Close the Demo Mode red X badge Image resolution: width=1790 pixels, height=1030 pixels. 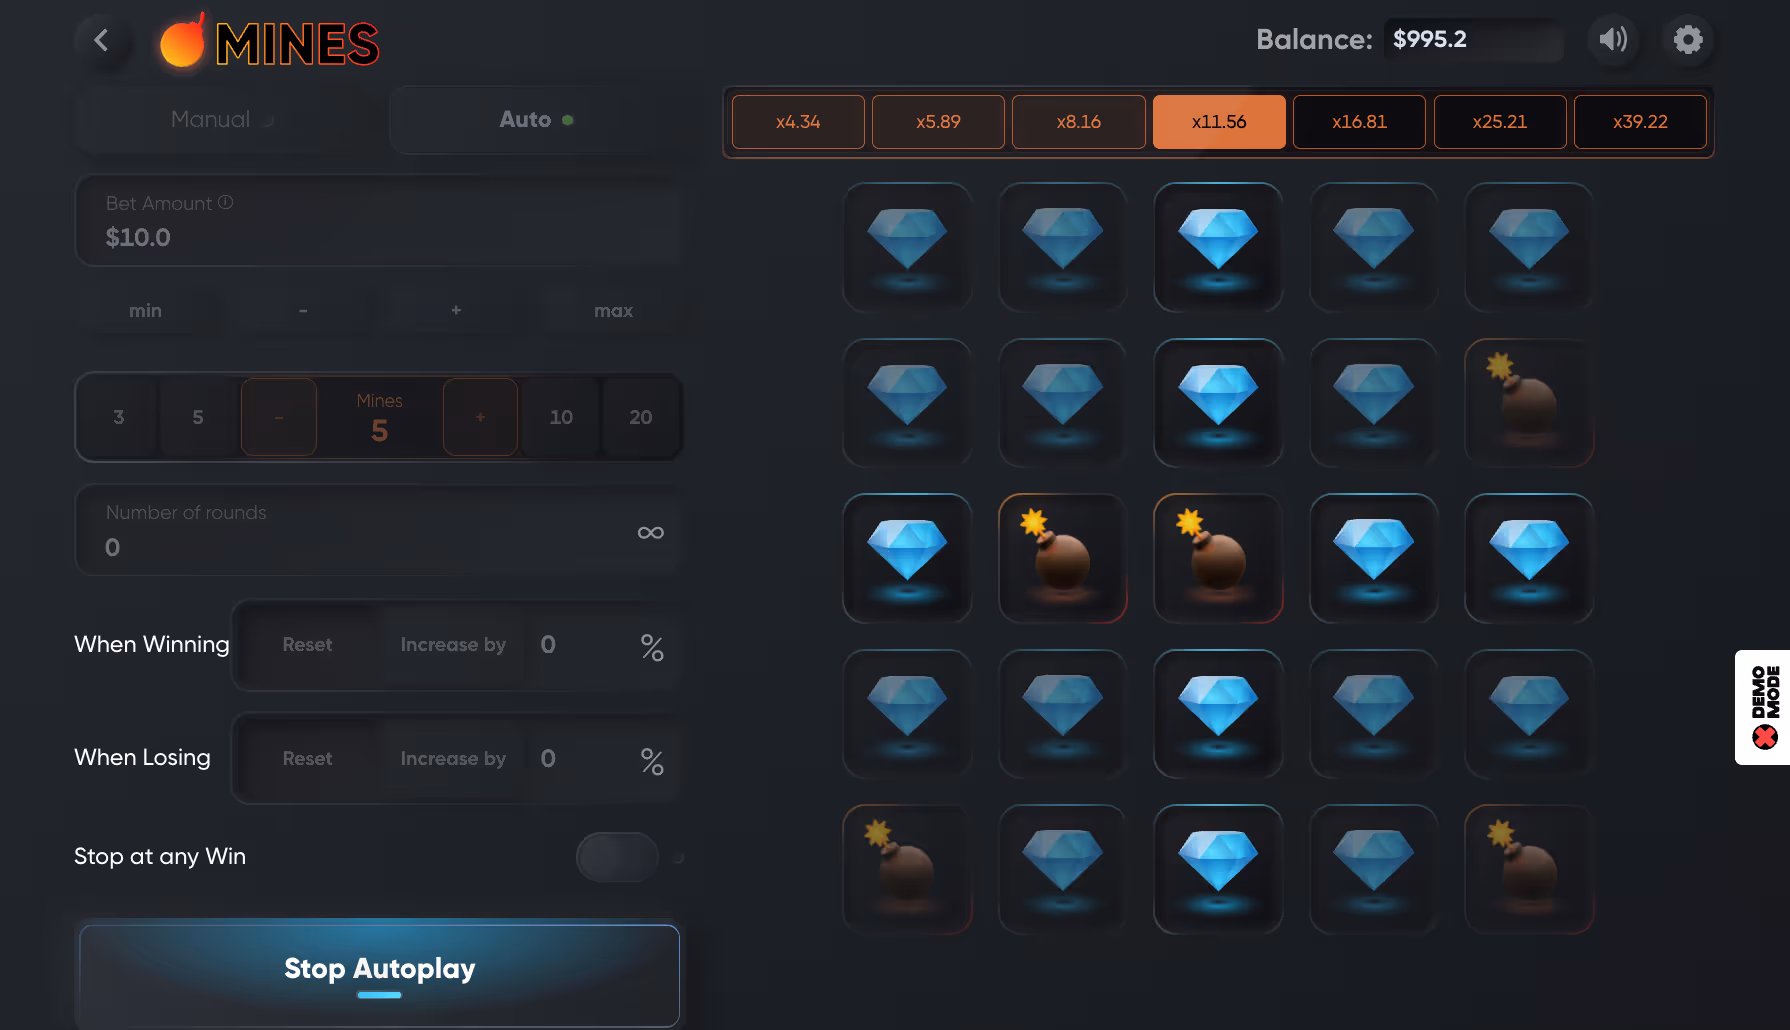coord(1765,737)
